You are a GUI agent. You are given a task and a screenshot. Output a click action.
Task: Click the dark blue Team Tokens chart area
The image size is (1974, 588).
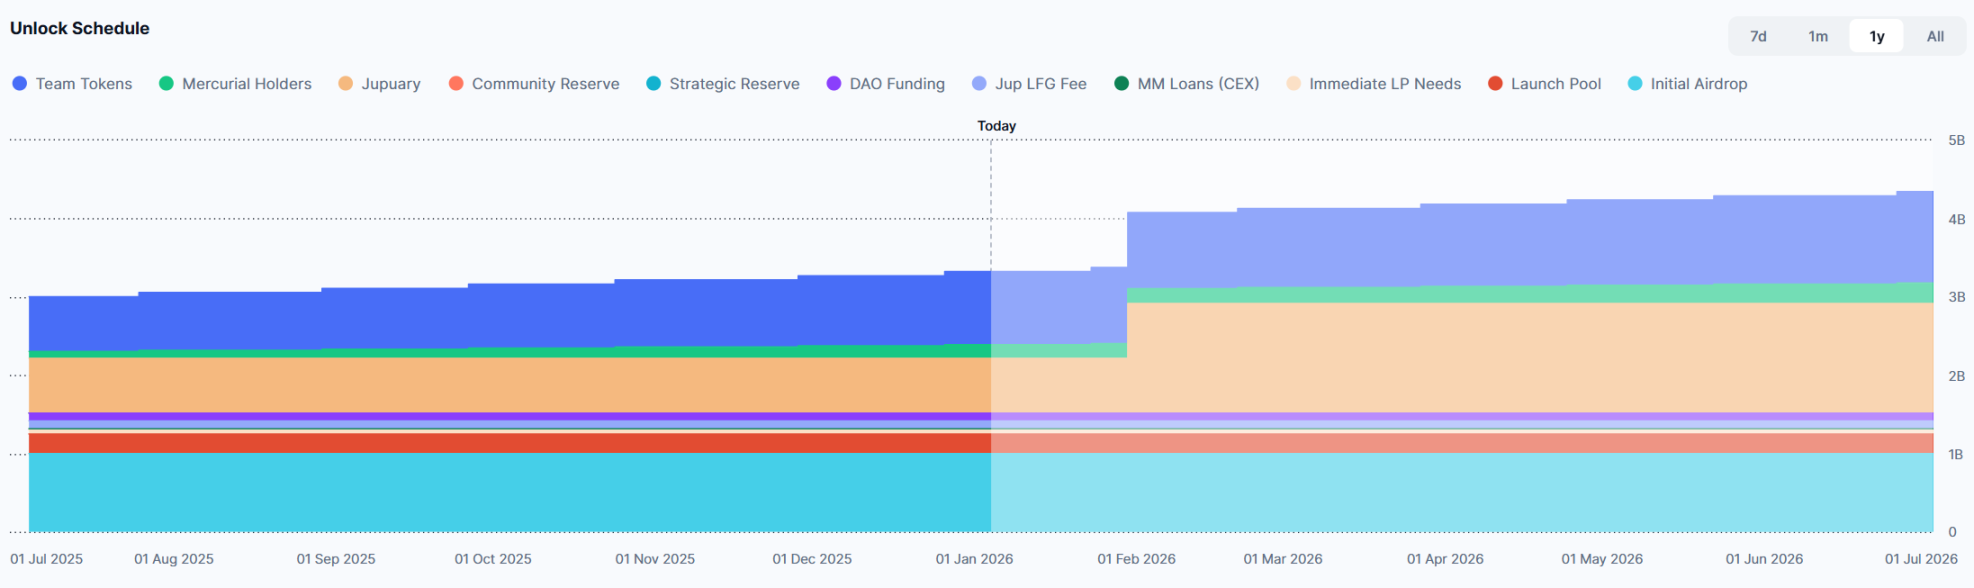pyautogui.click(x=500, y=318)
